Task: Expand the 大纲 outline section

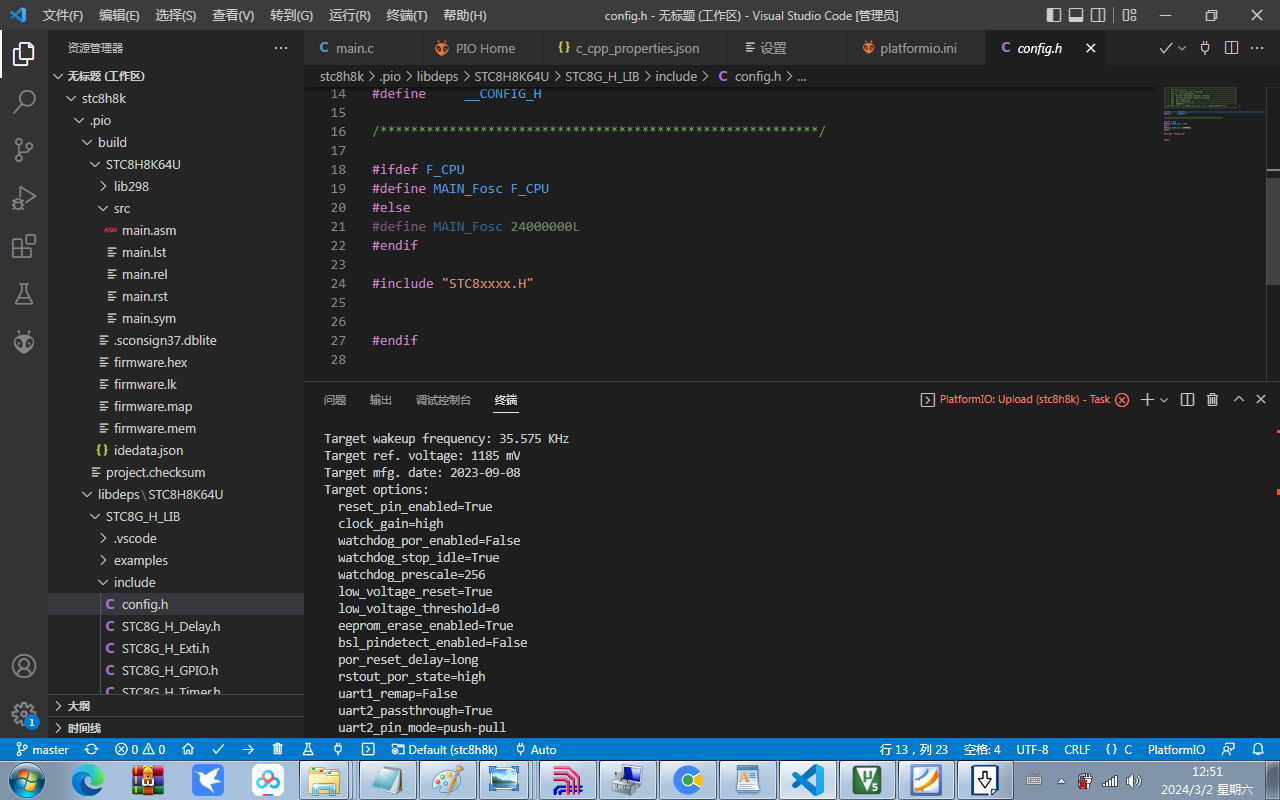Action: click(176, 705)
